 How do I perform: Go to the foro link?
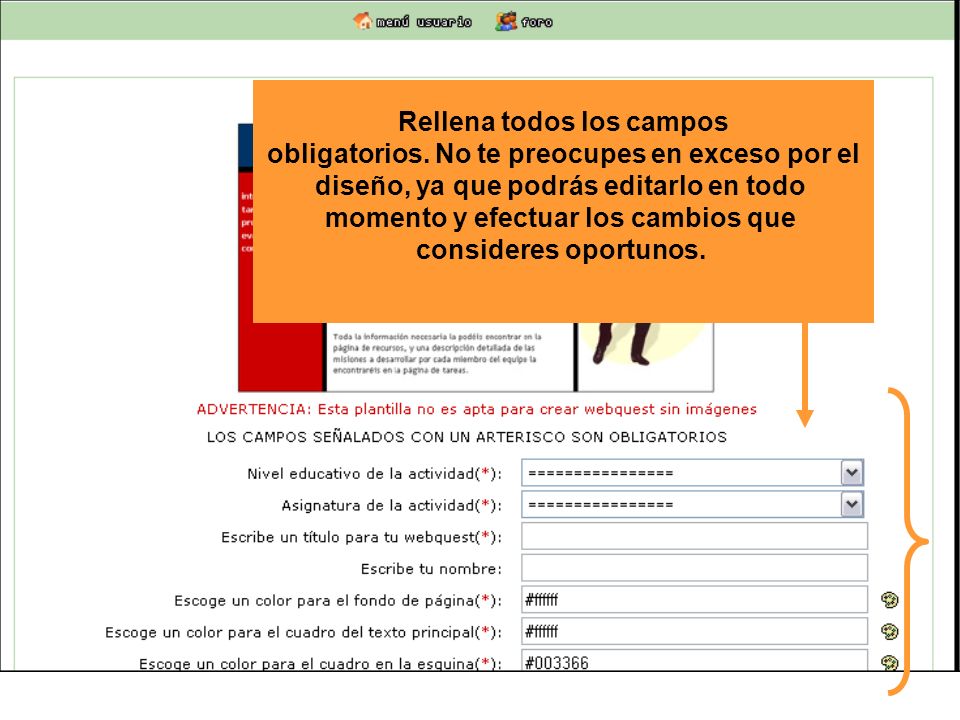[x=536, y=22]
